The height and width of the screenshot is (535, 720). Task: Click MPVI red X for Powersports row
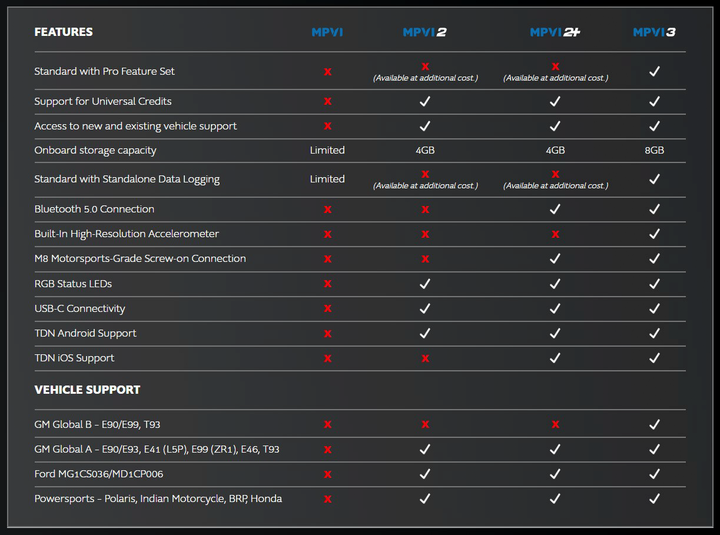pos(327,499)
